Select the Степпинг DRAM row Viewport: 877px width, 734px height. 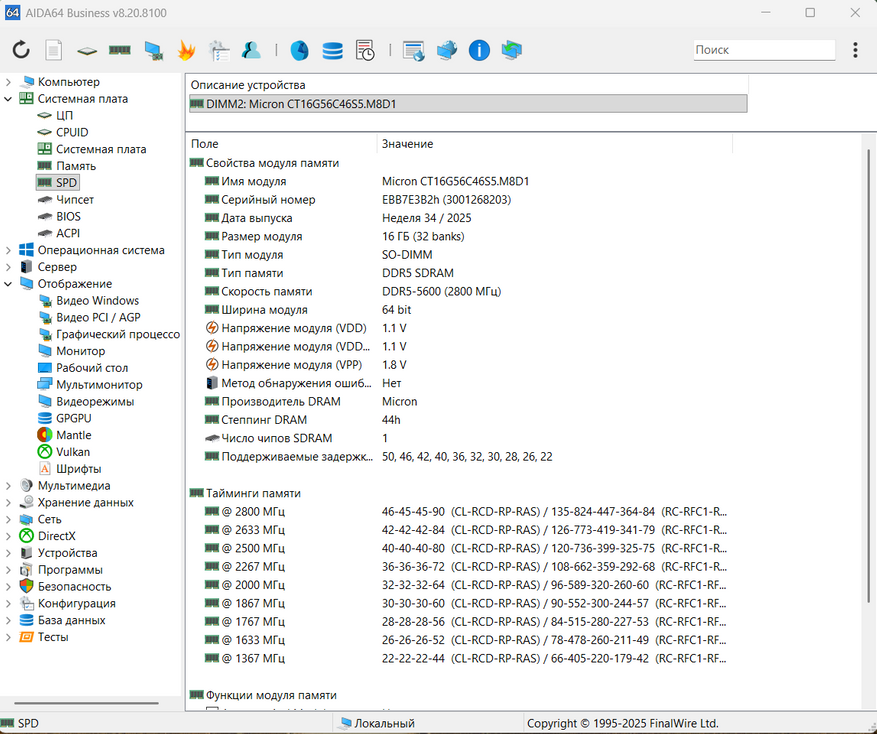pyautogui.click(x=459, y=420)
